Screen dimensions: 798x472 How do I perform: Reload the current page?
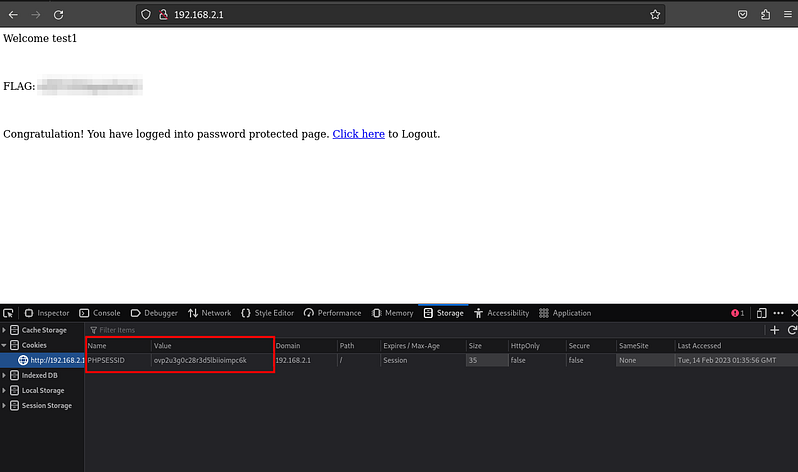point(58,15)
